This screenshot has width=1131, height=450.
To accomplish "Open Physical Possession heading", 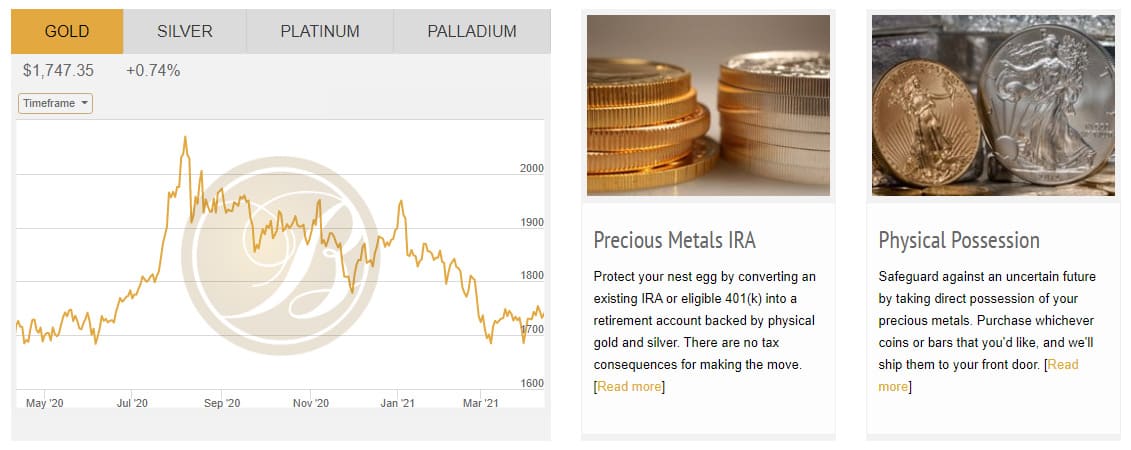I will 959,240.
